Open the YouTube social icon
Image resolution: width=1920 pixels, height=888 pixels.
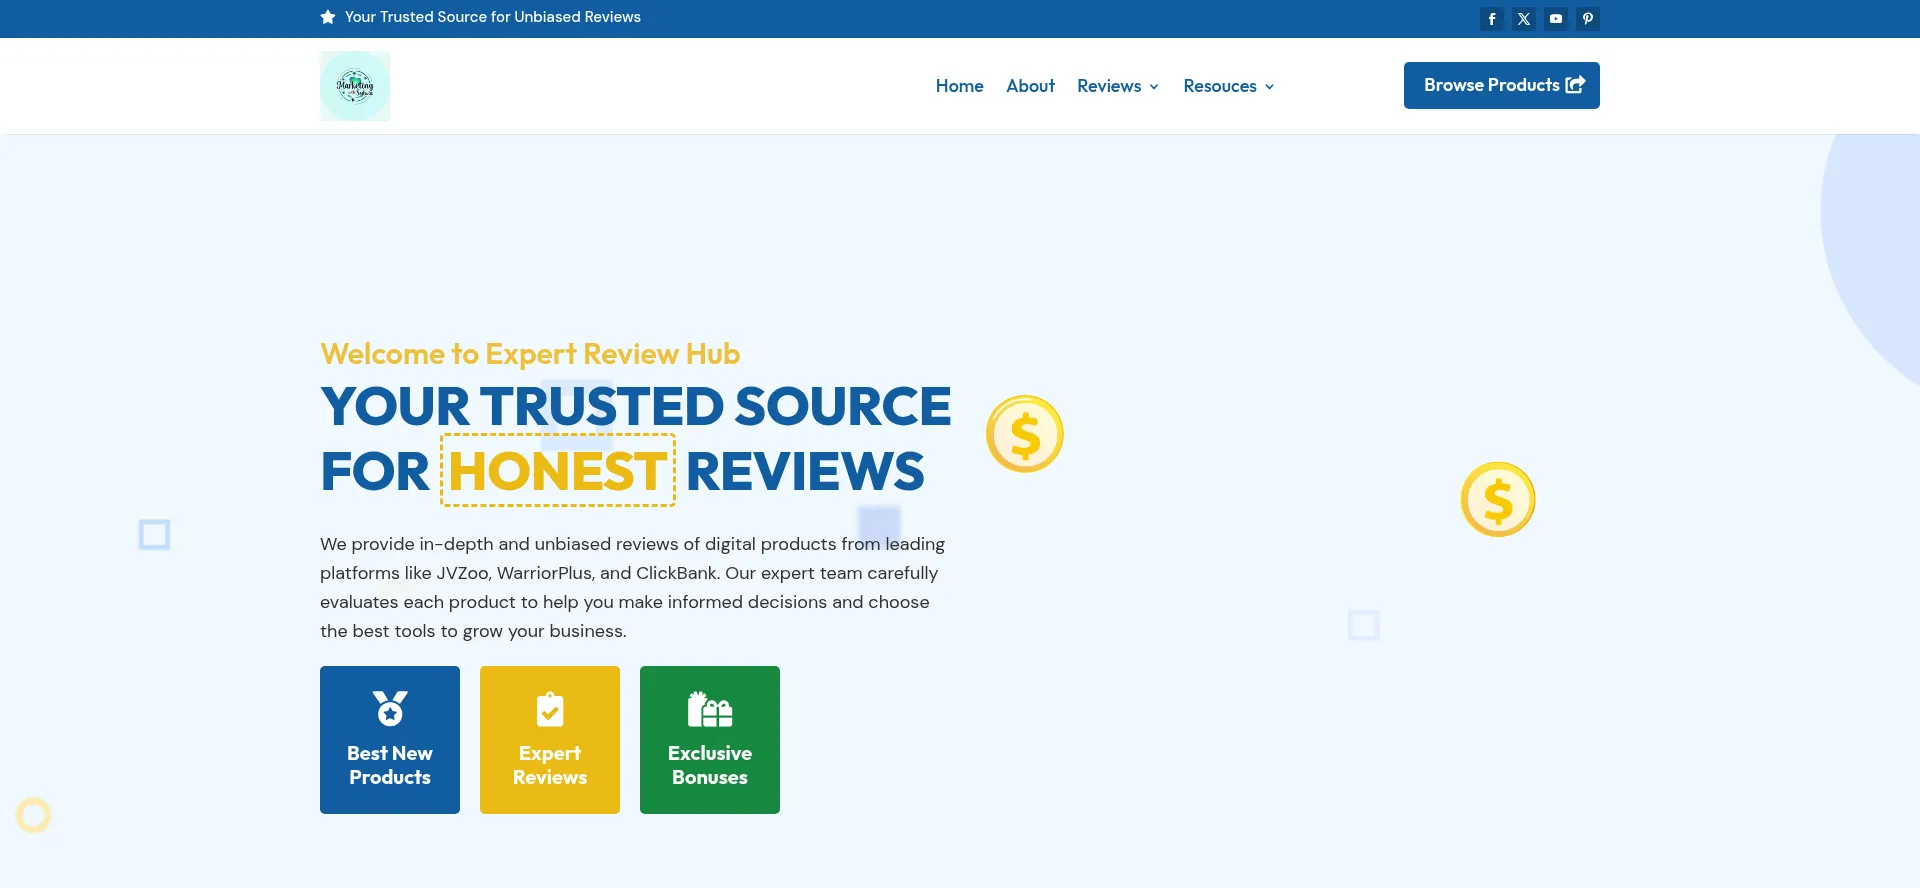click(x=1555, y=19)
